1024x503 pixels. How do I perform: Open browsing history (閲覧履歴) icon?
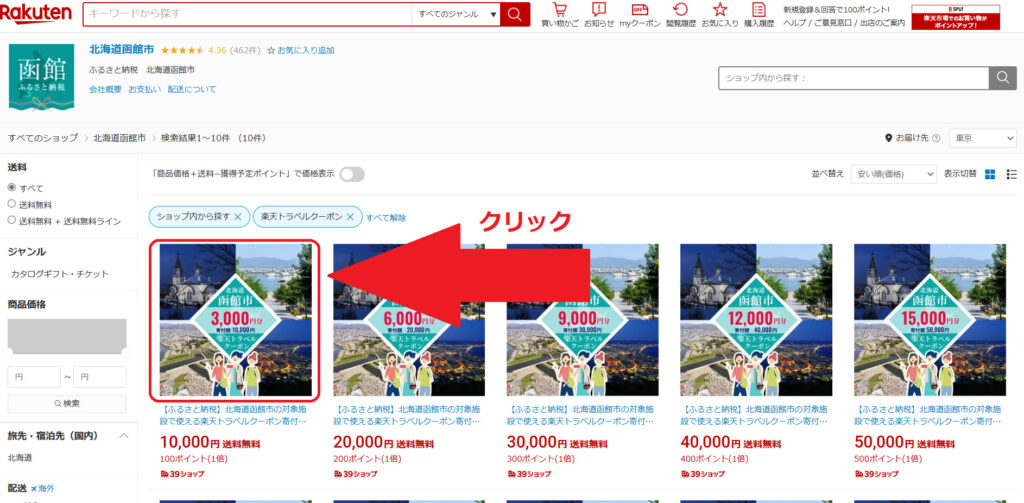(680, 15)
